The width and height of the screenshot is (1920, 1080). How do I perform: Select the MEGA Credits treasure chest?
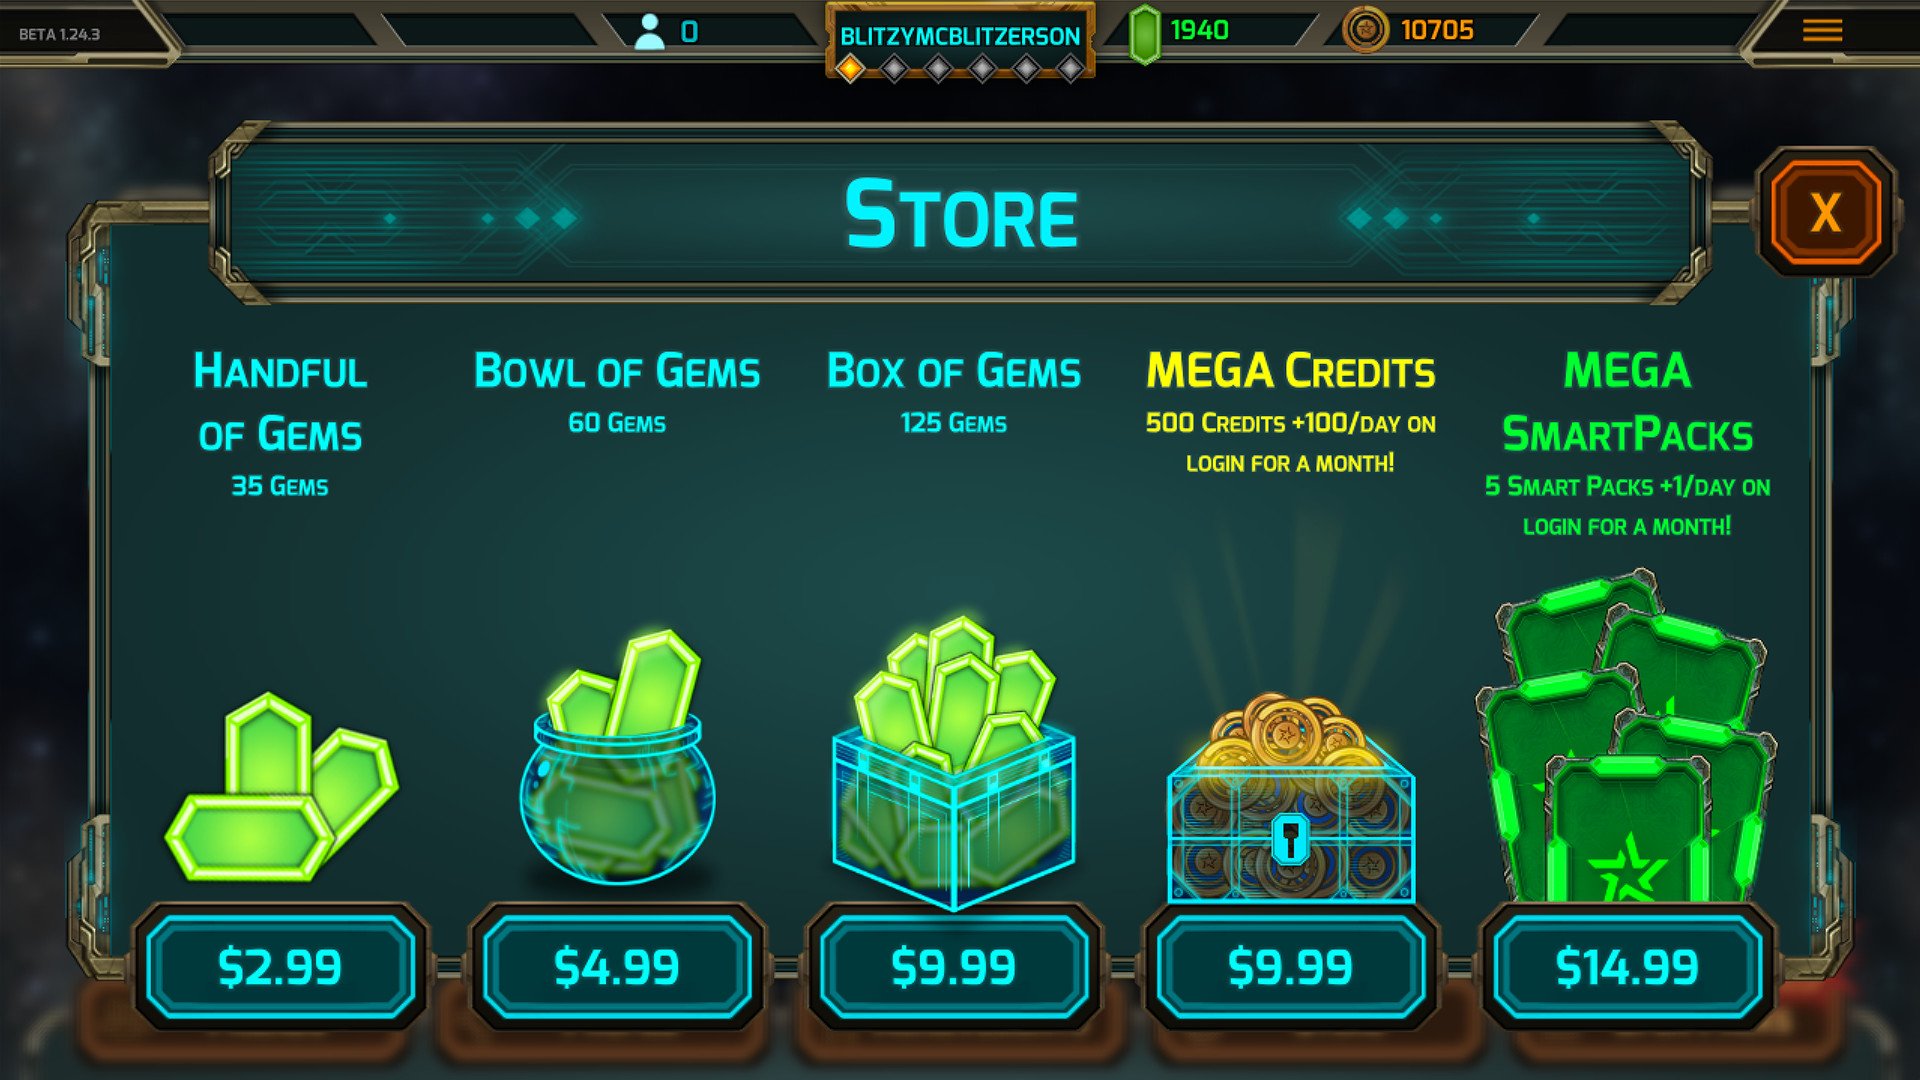tap(1291, 798)
